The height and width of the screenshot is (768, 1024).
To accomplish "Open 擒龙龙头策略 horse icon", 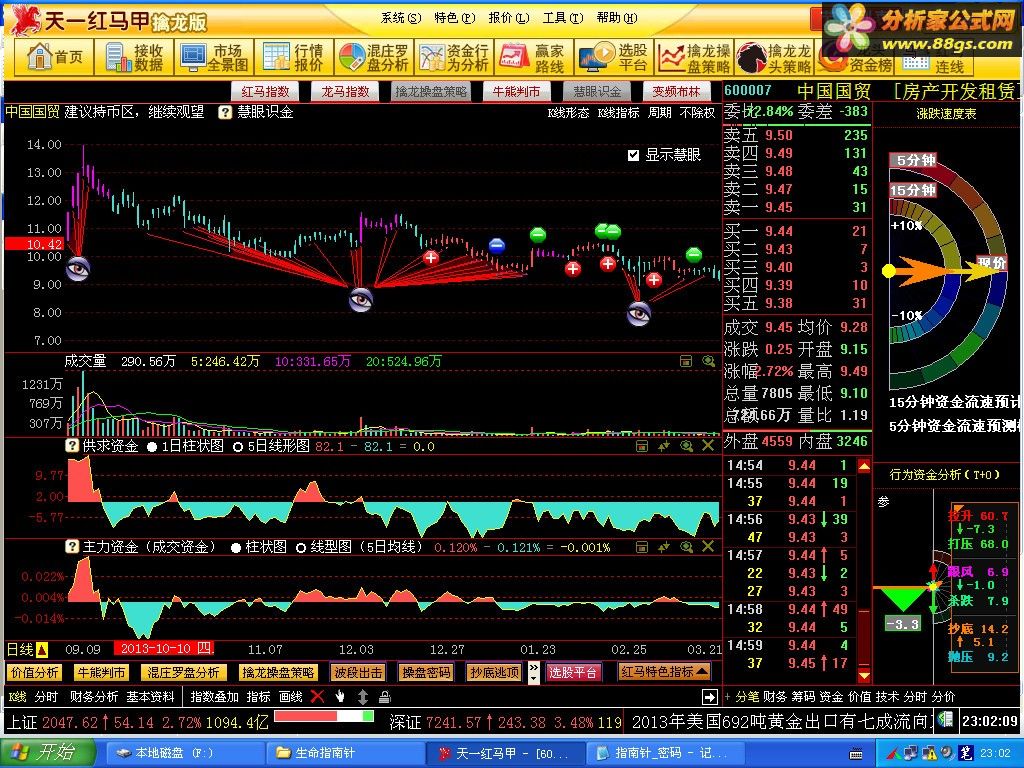I will coord(773,57).
